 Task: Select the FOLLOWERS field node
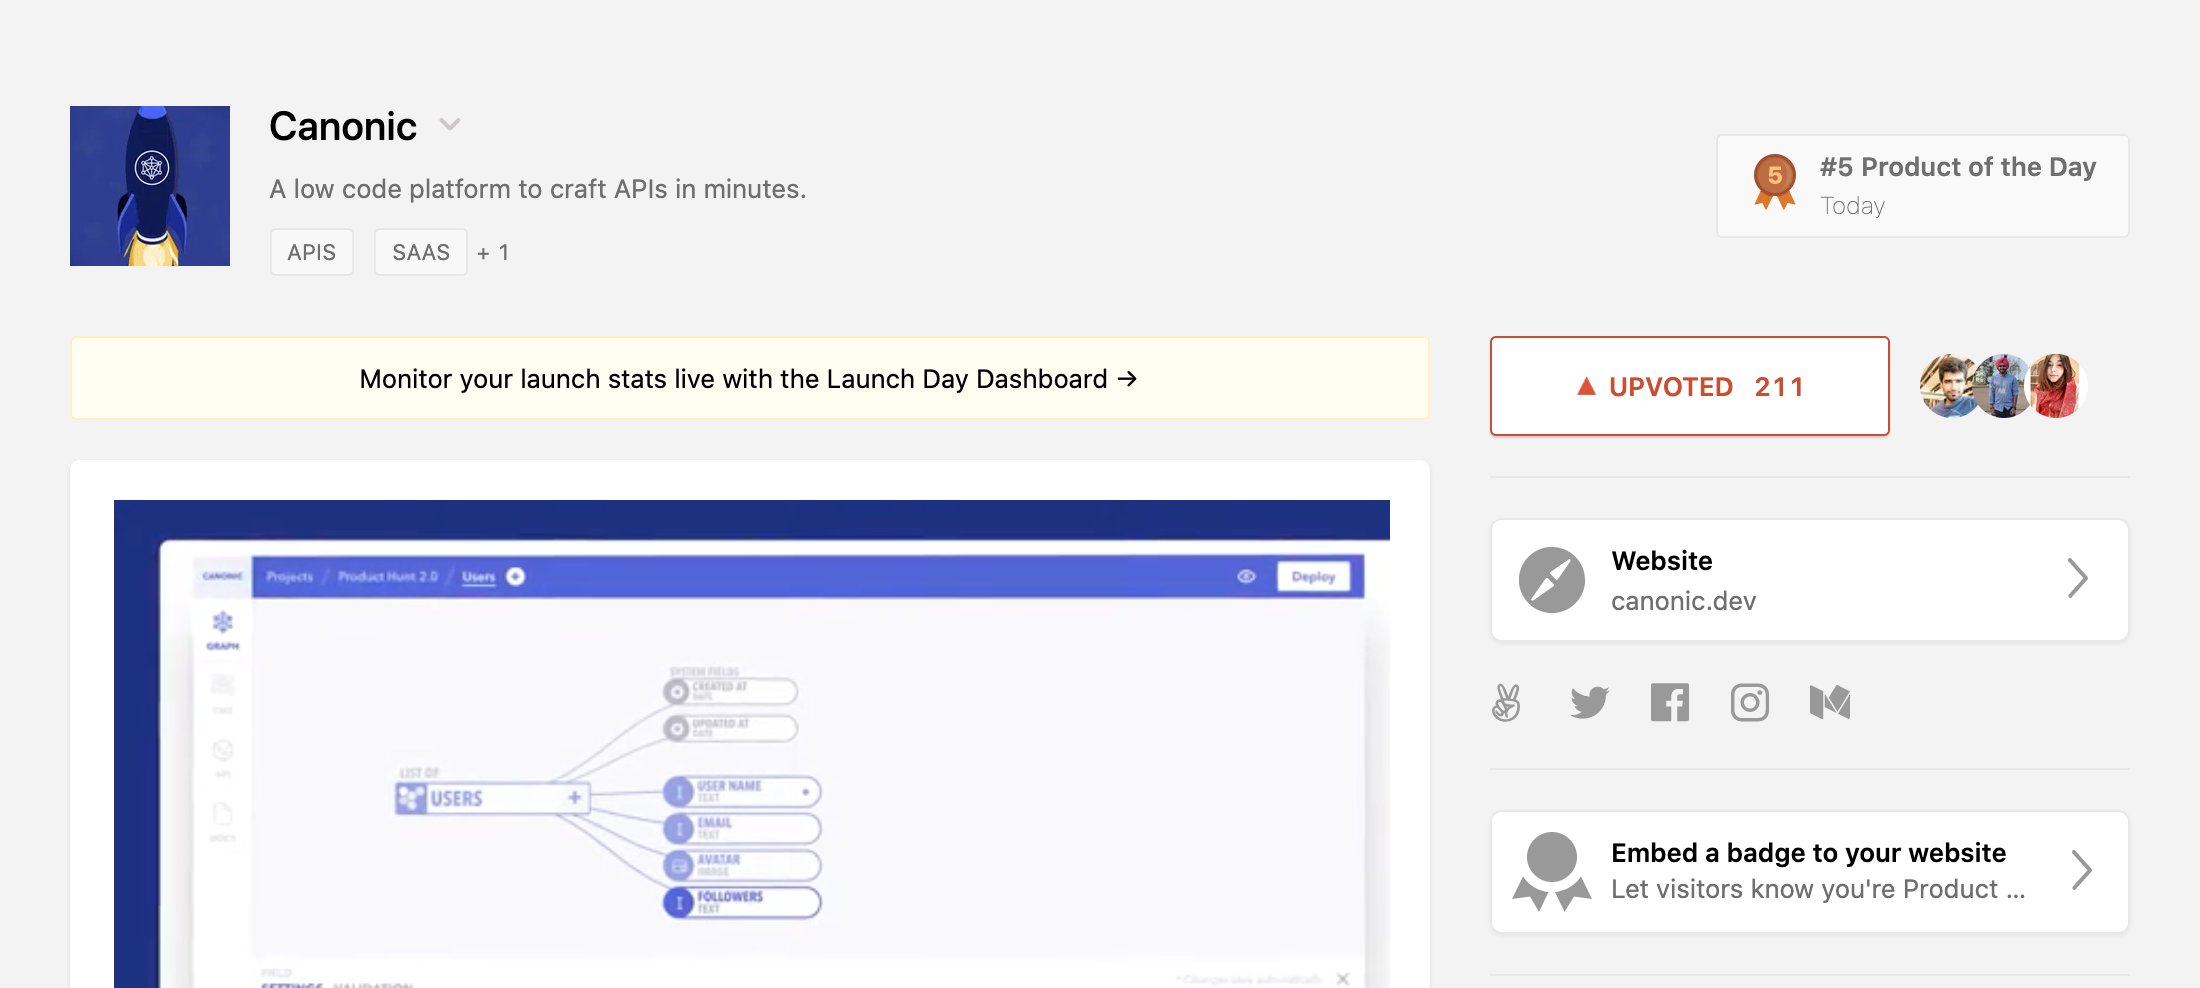[742, 903]
